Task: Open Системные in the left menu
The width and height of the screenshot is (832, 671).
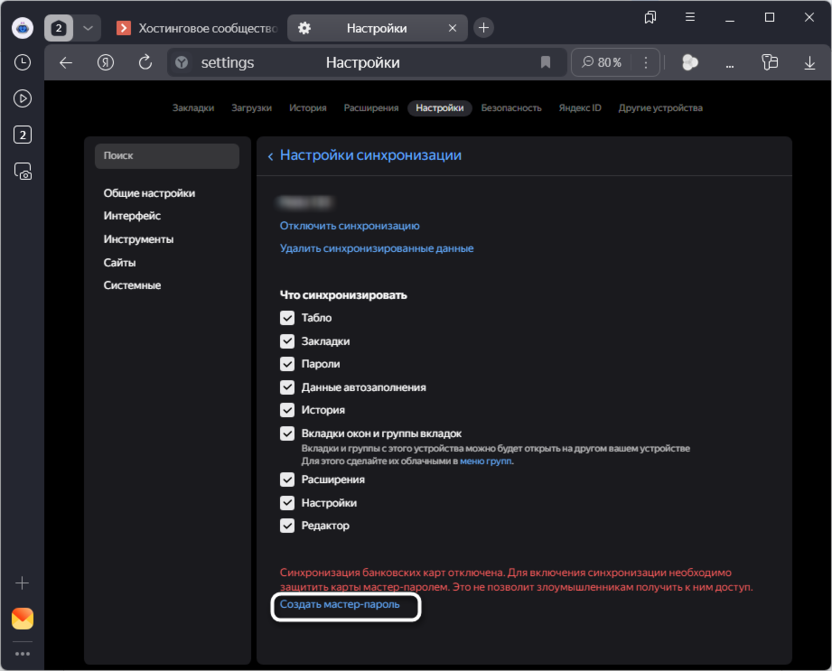Action: [x=132, y=285]
